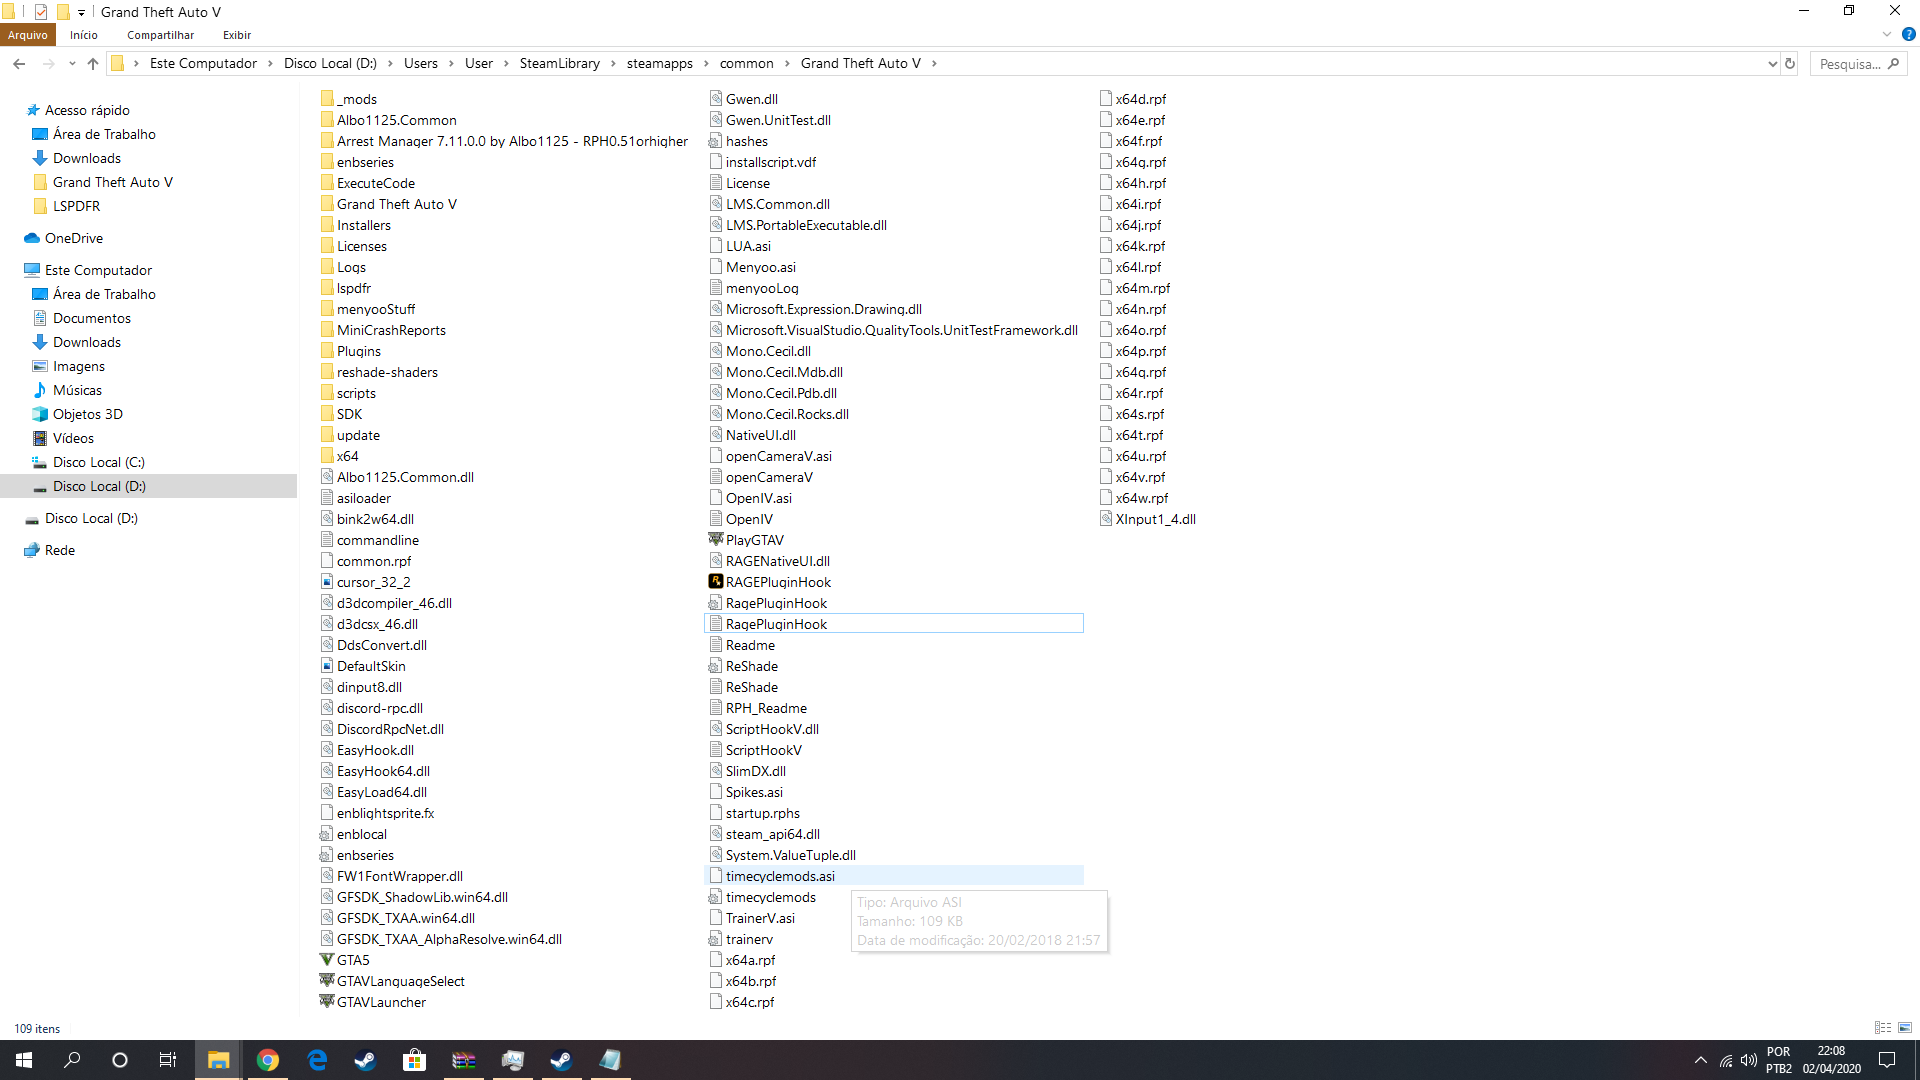
Task: Select the GTA5 executable icon
Action: 326,960
